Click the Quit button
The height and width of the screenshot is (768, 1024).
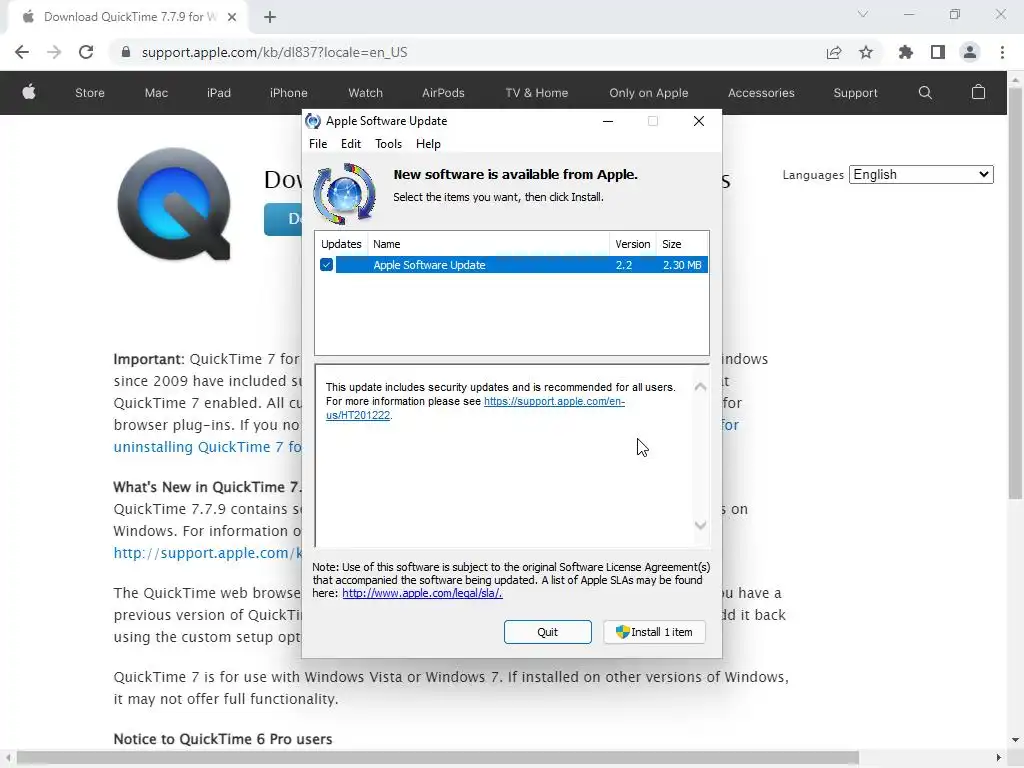tap(547, 632)
